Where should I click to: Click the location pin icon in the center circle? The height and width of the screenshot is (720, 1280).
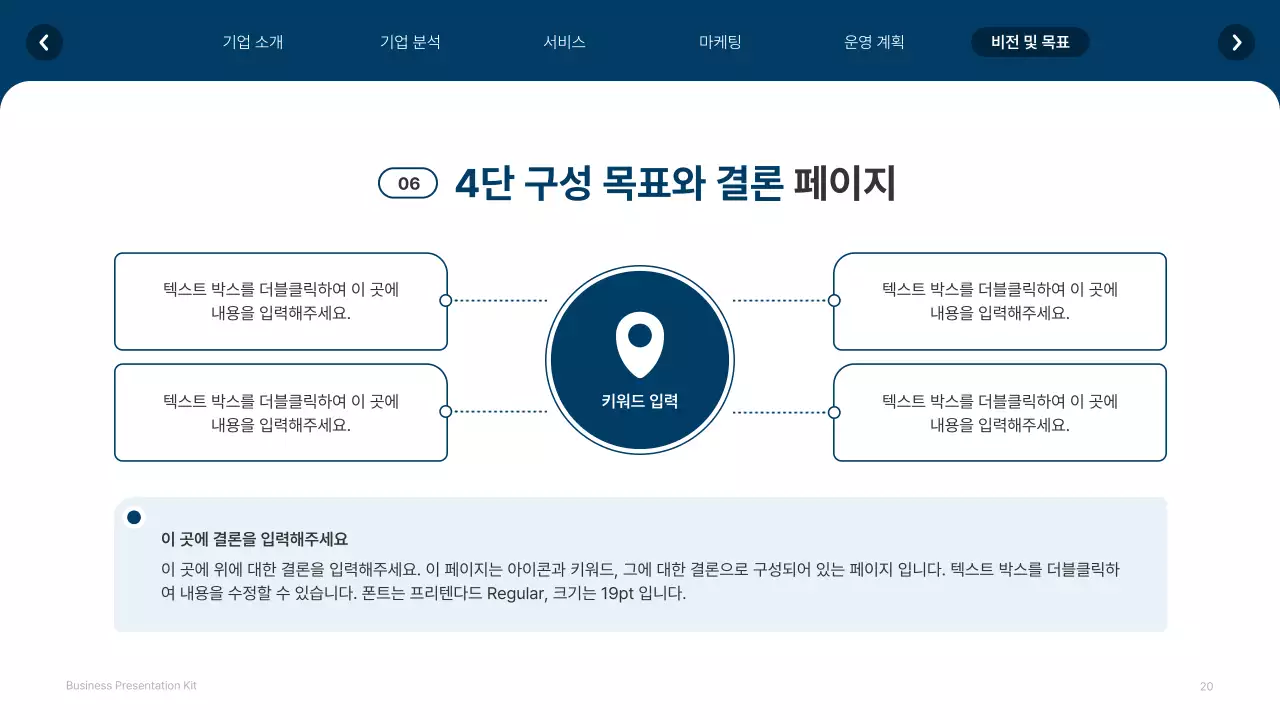coord(639,342)
